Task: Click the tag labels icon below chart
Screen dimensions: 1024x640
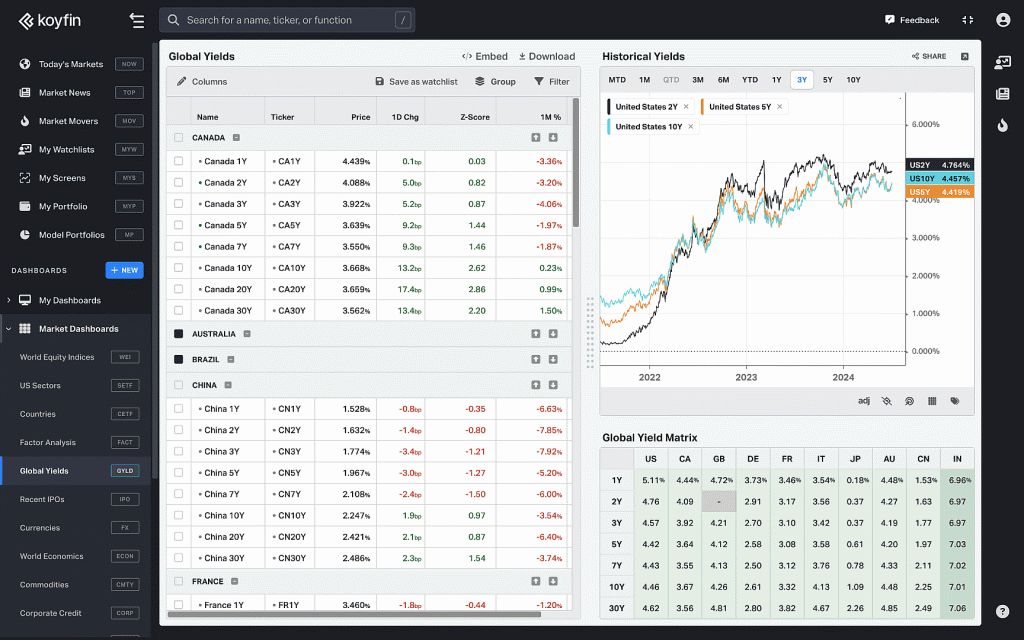Action: 955,401
